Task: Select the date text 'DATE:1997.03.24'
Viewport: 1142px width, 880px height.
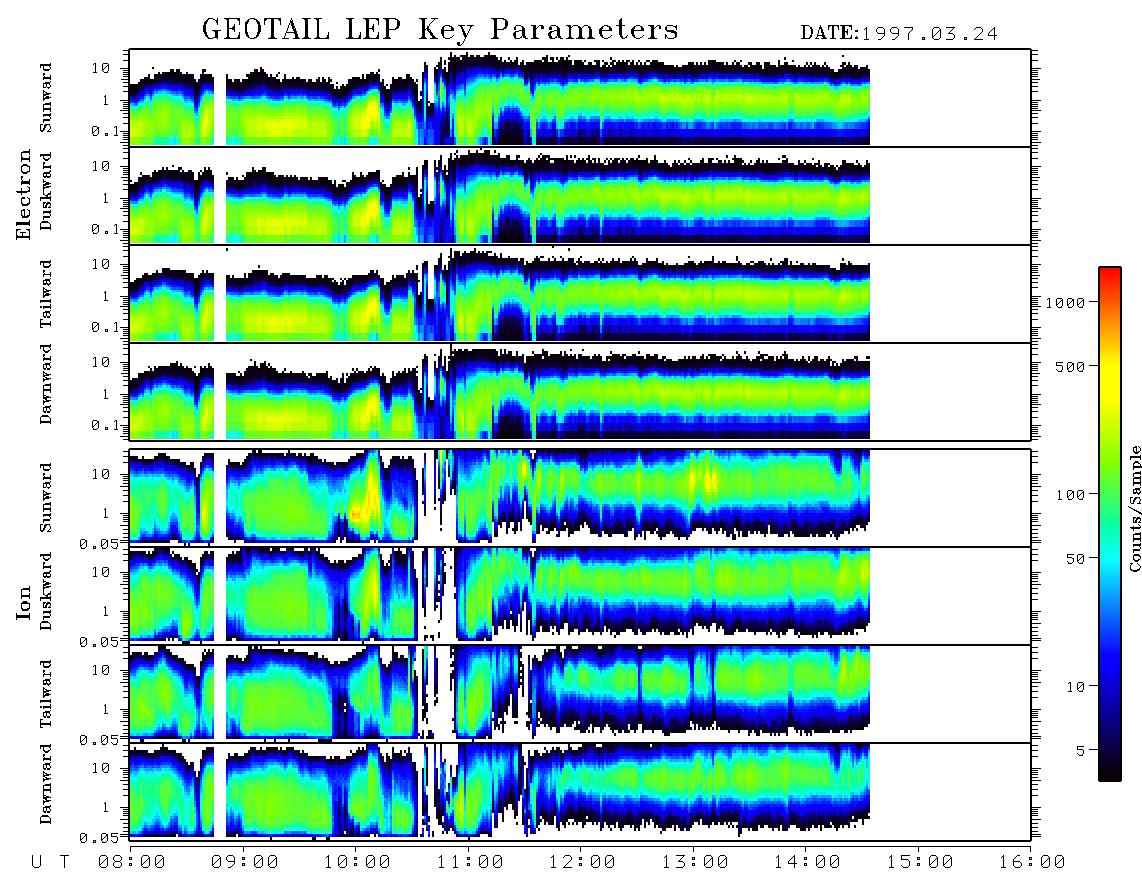Action: 899,34
